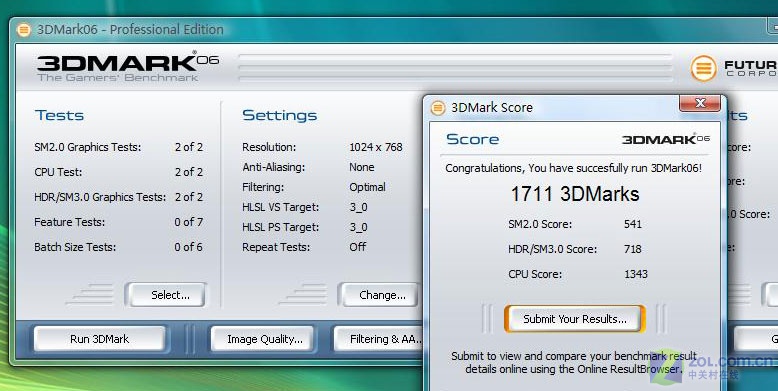The image size is (778, 391).
Task: Click the 3DMARK06 logo in Score dialog
Action: point(666,139)
